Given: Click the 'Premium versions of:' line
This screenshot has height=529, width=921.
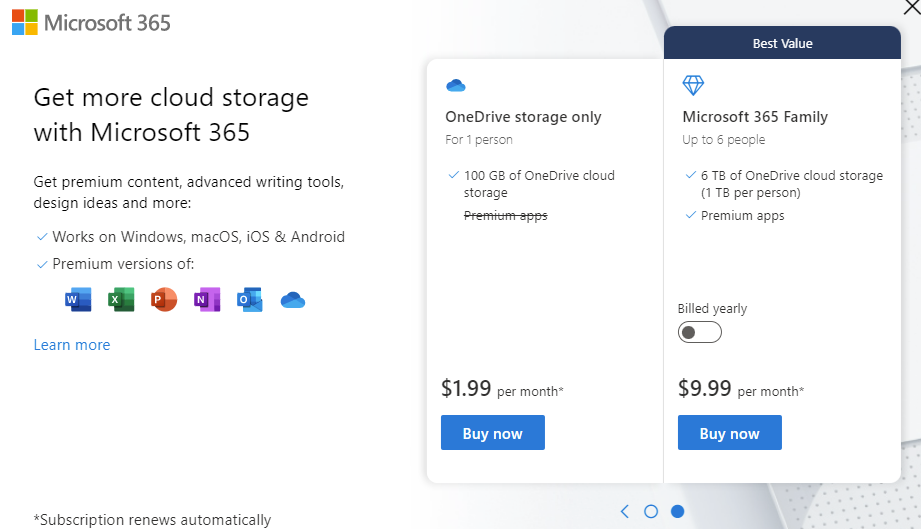Looking at the screenshot, I should coord(123,264).
